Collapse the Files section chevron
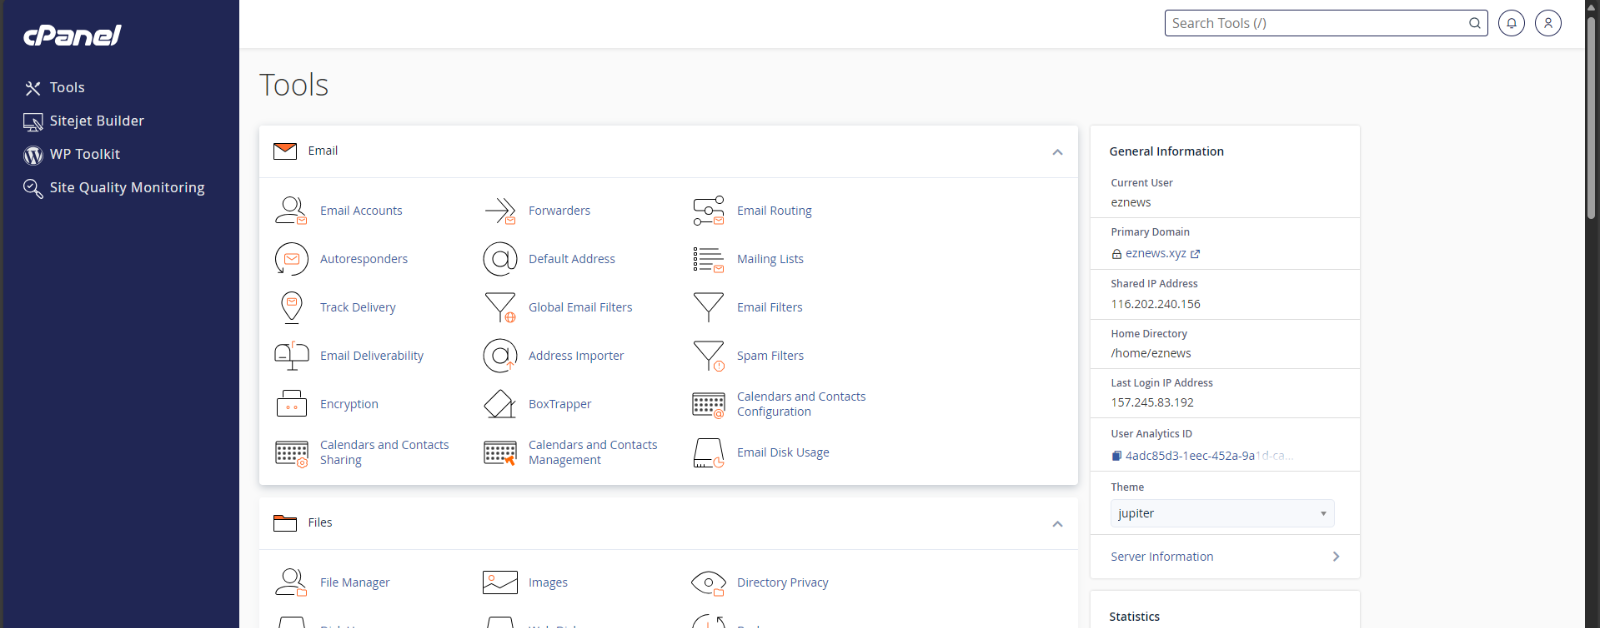The image size is (1600, 628). 1057,524
